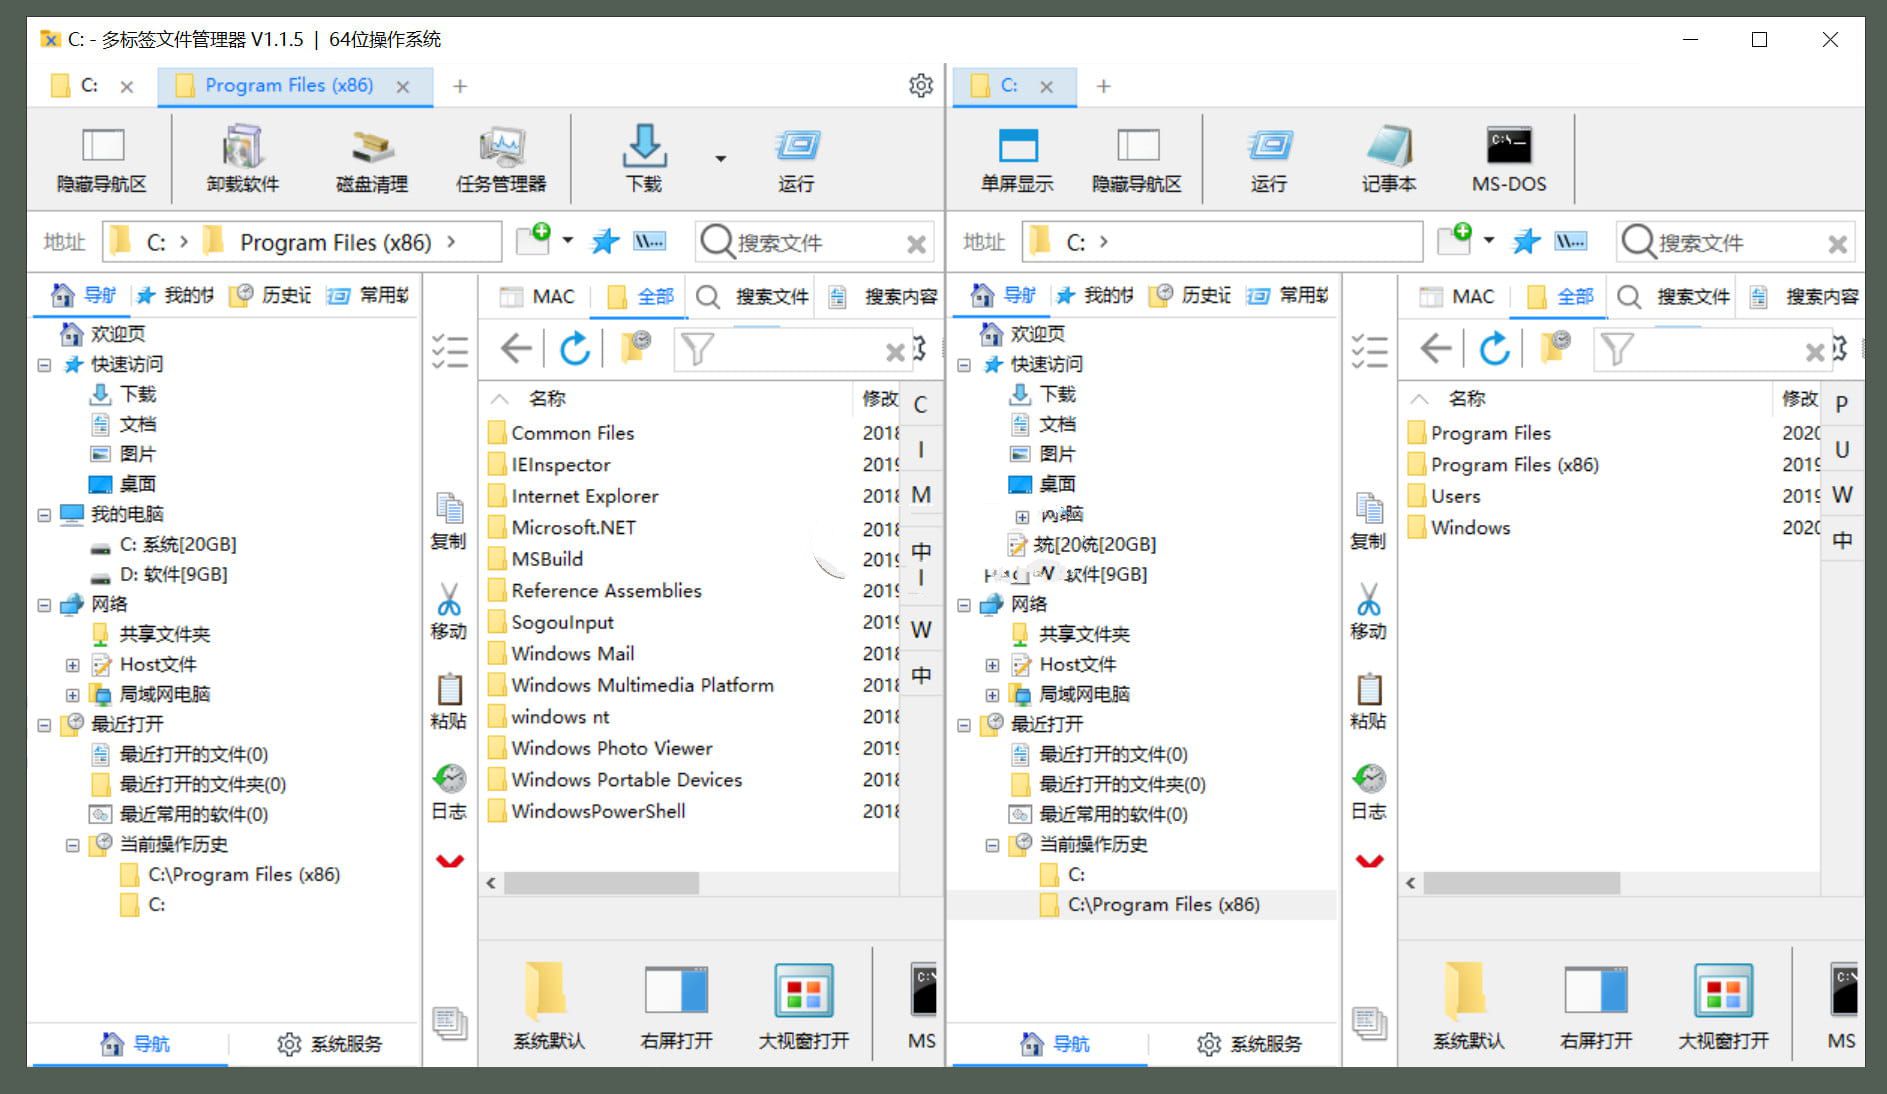Open settings via the gear icon near tabs

tap(921, 85)
